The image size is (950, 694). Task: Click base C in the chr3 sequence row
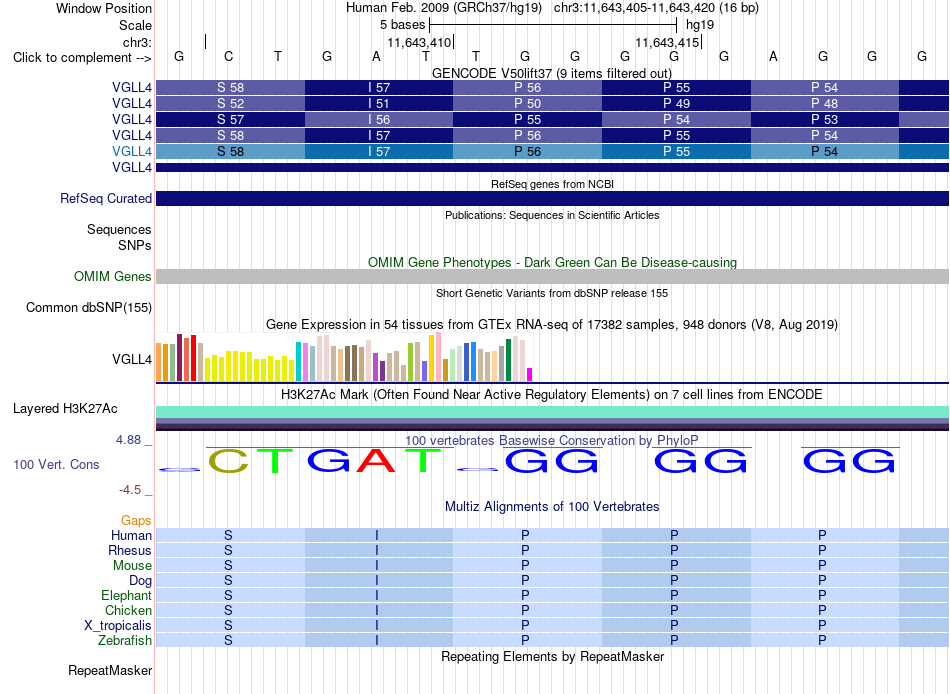pos(228,56)
